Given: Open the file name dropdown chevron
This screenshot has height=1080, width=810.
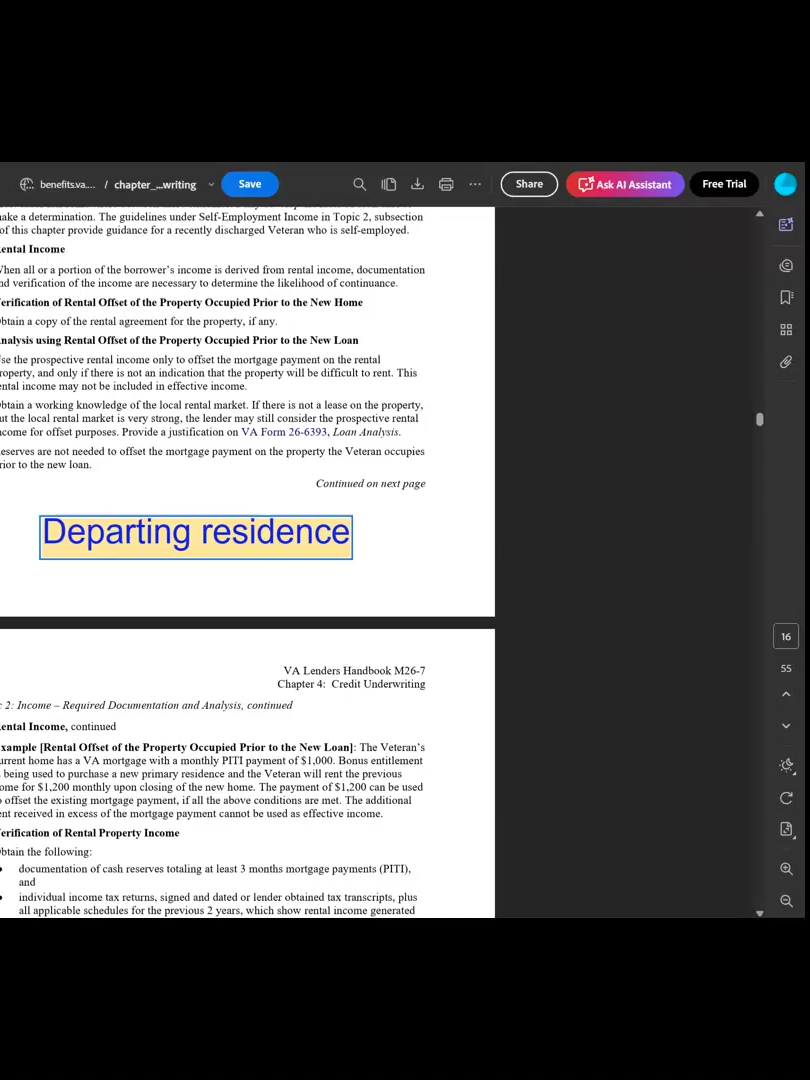Looking at the screenshot, I should (x=211, y=185).
